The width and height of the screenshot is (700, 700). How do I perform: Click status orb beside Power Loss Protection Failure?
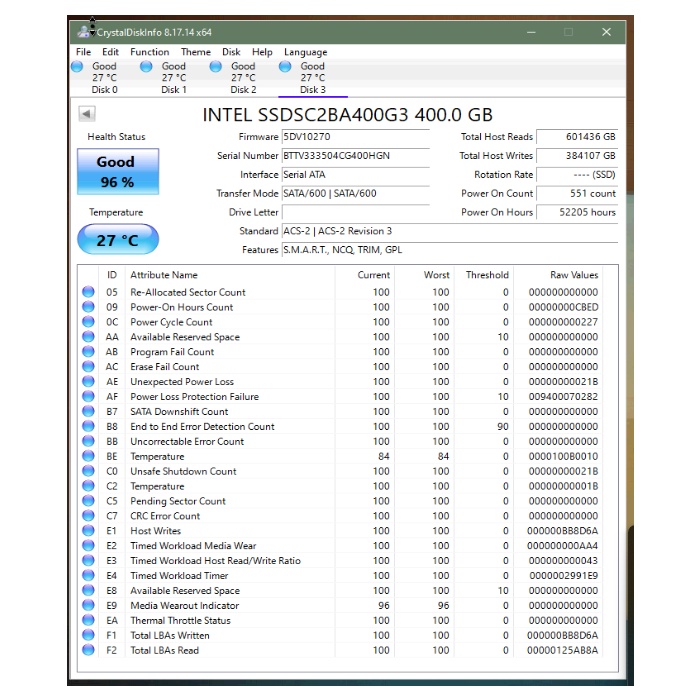click(x=88, y=397)
